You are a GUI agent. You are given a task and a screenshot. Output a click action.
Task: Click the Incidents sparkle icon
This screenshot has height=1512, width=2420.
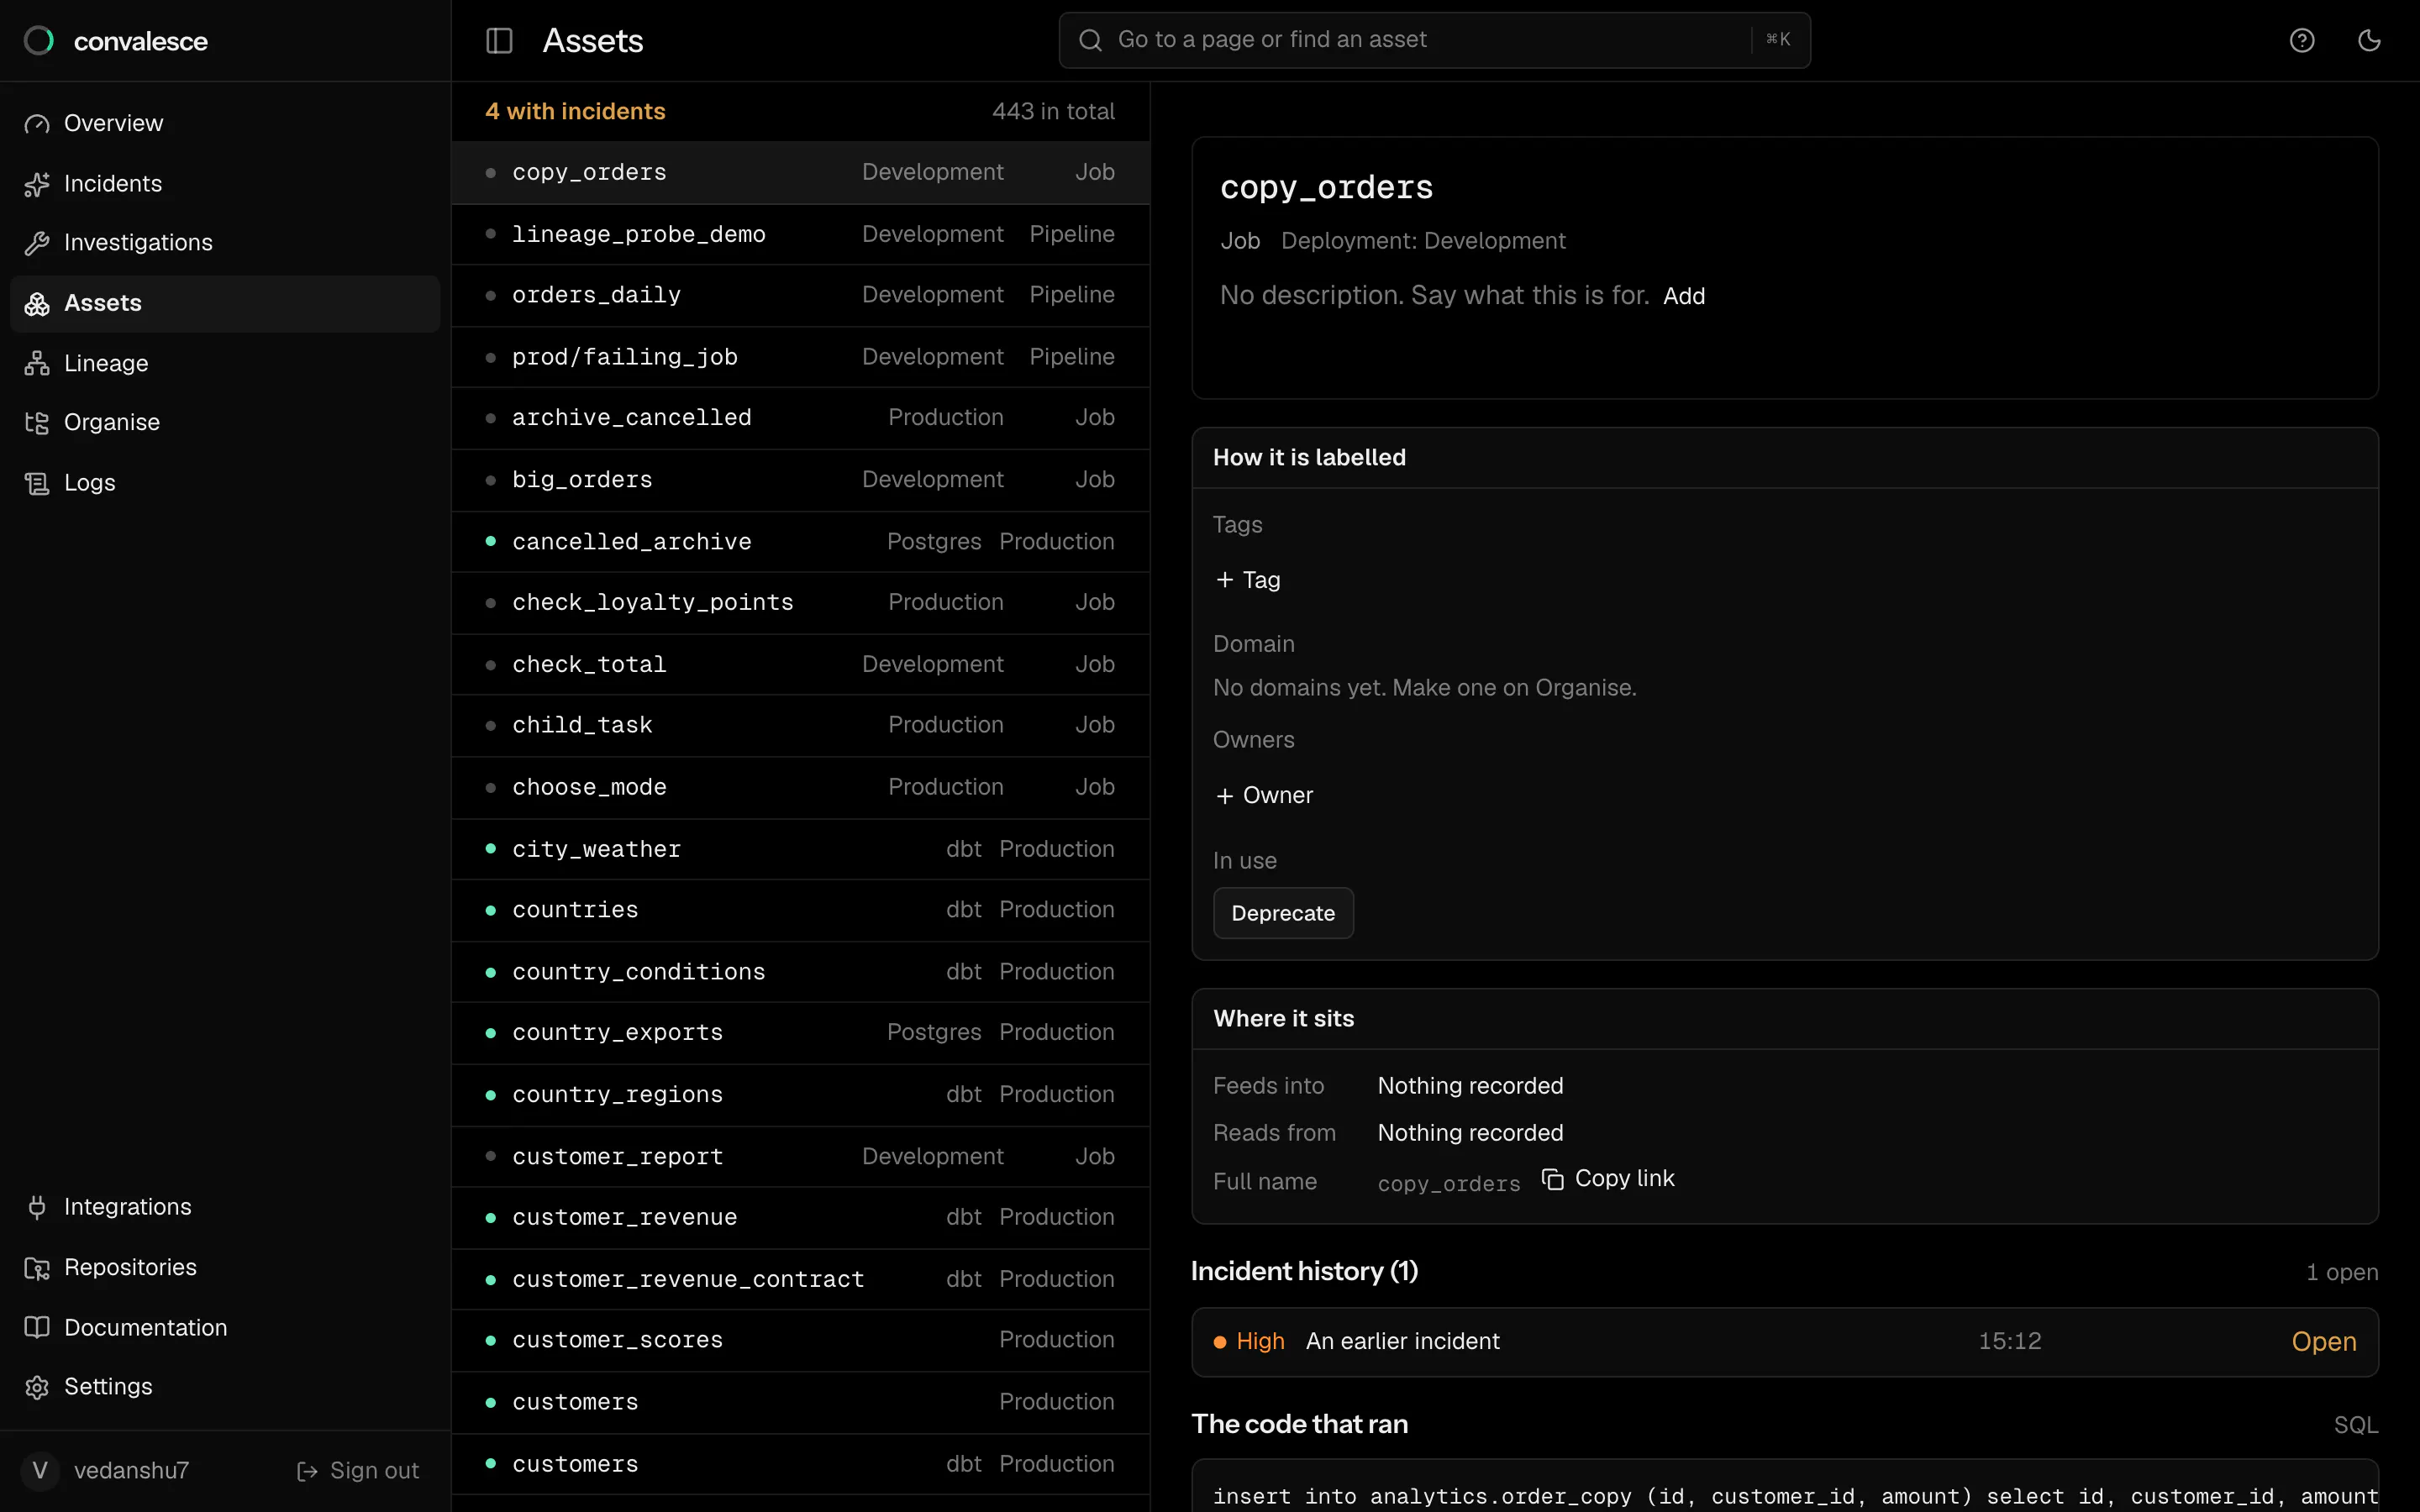pyautogui.click(x=37, y=184)
